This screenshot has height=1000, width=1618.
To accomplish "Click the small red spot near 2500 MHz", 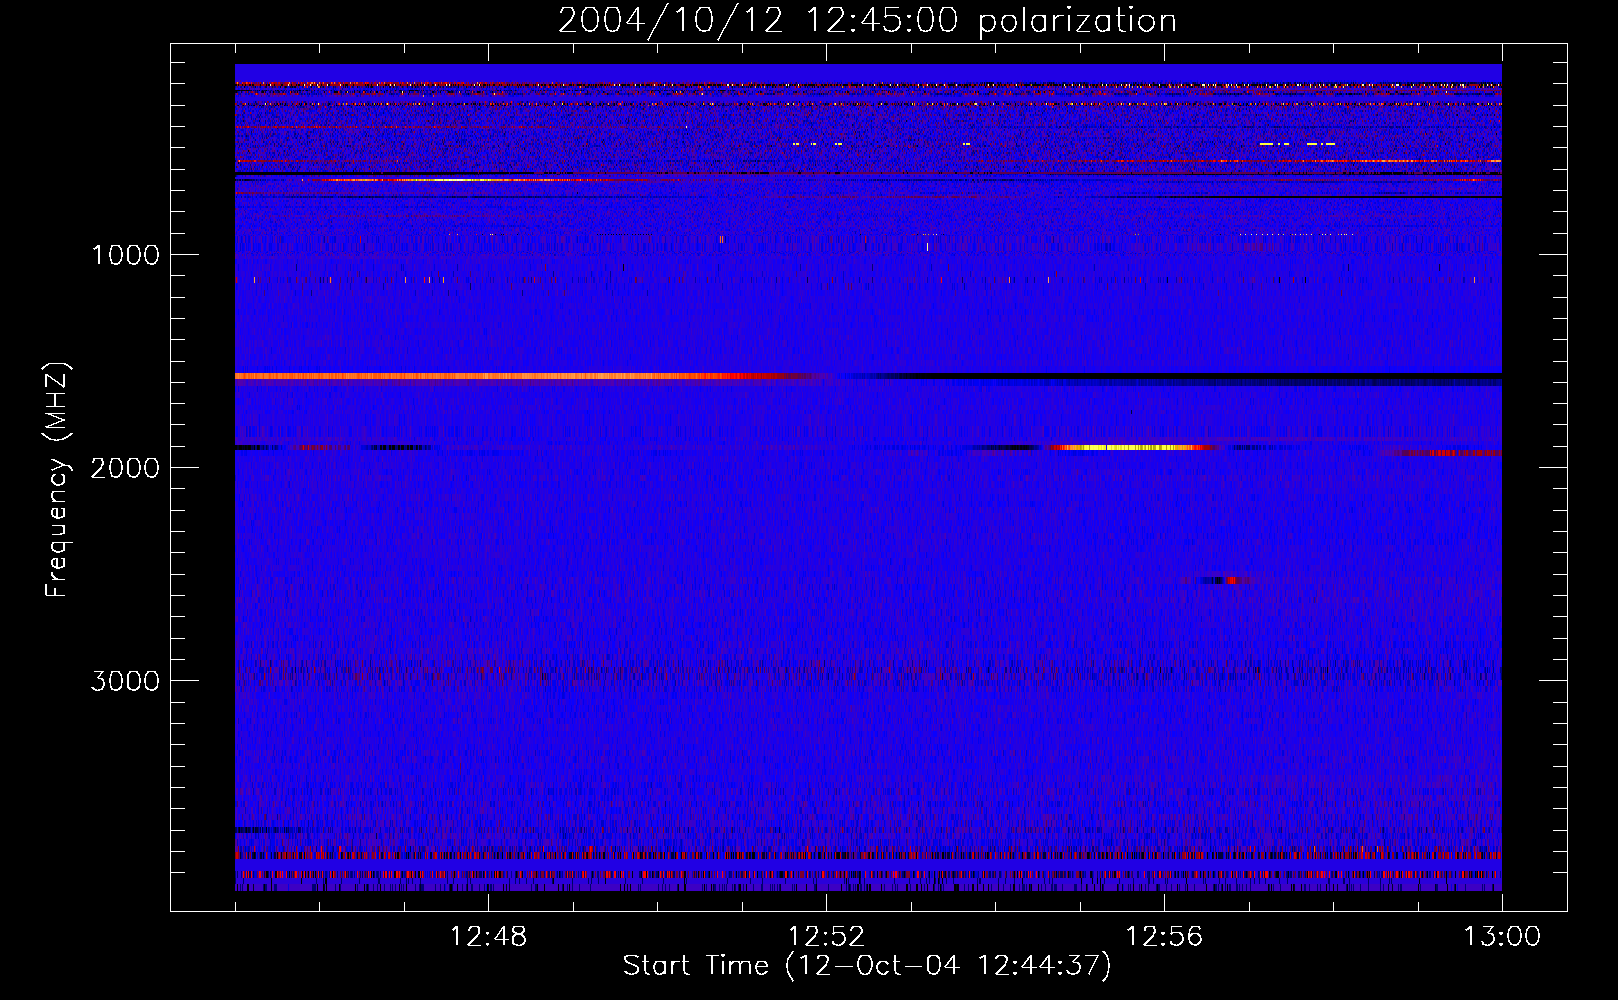I will pyautogui.click(x=1232, y=580).
